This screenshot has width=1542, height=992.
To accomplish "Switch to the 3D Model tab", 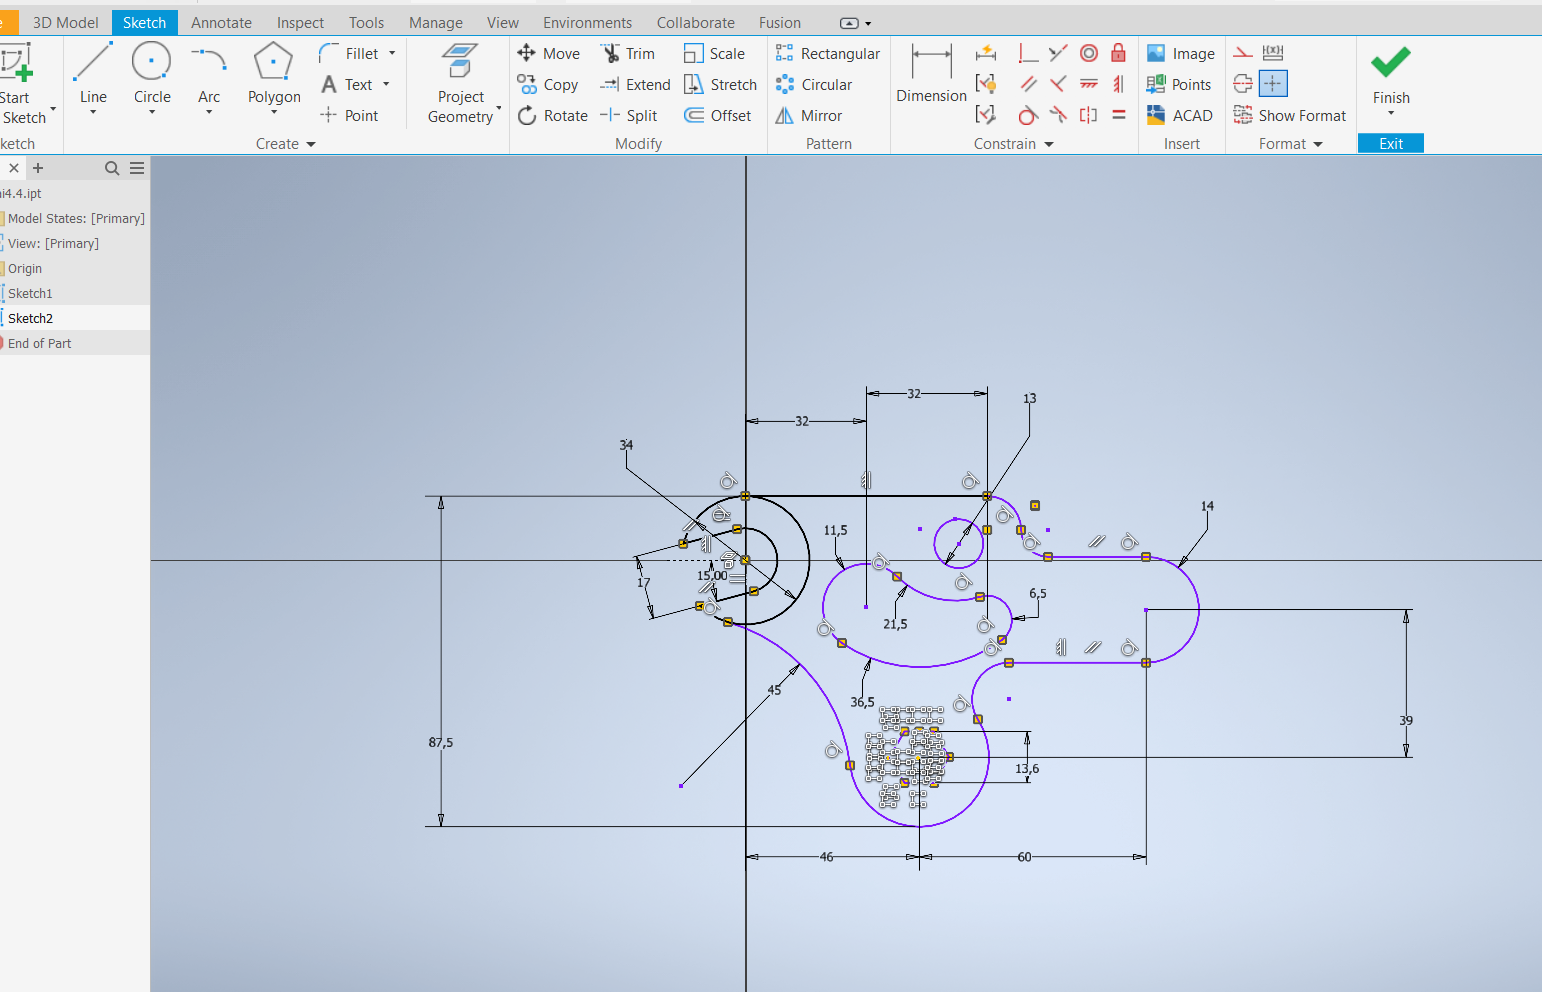I will [66, 22].
